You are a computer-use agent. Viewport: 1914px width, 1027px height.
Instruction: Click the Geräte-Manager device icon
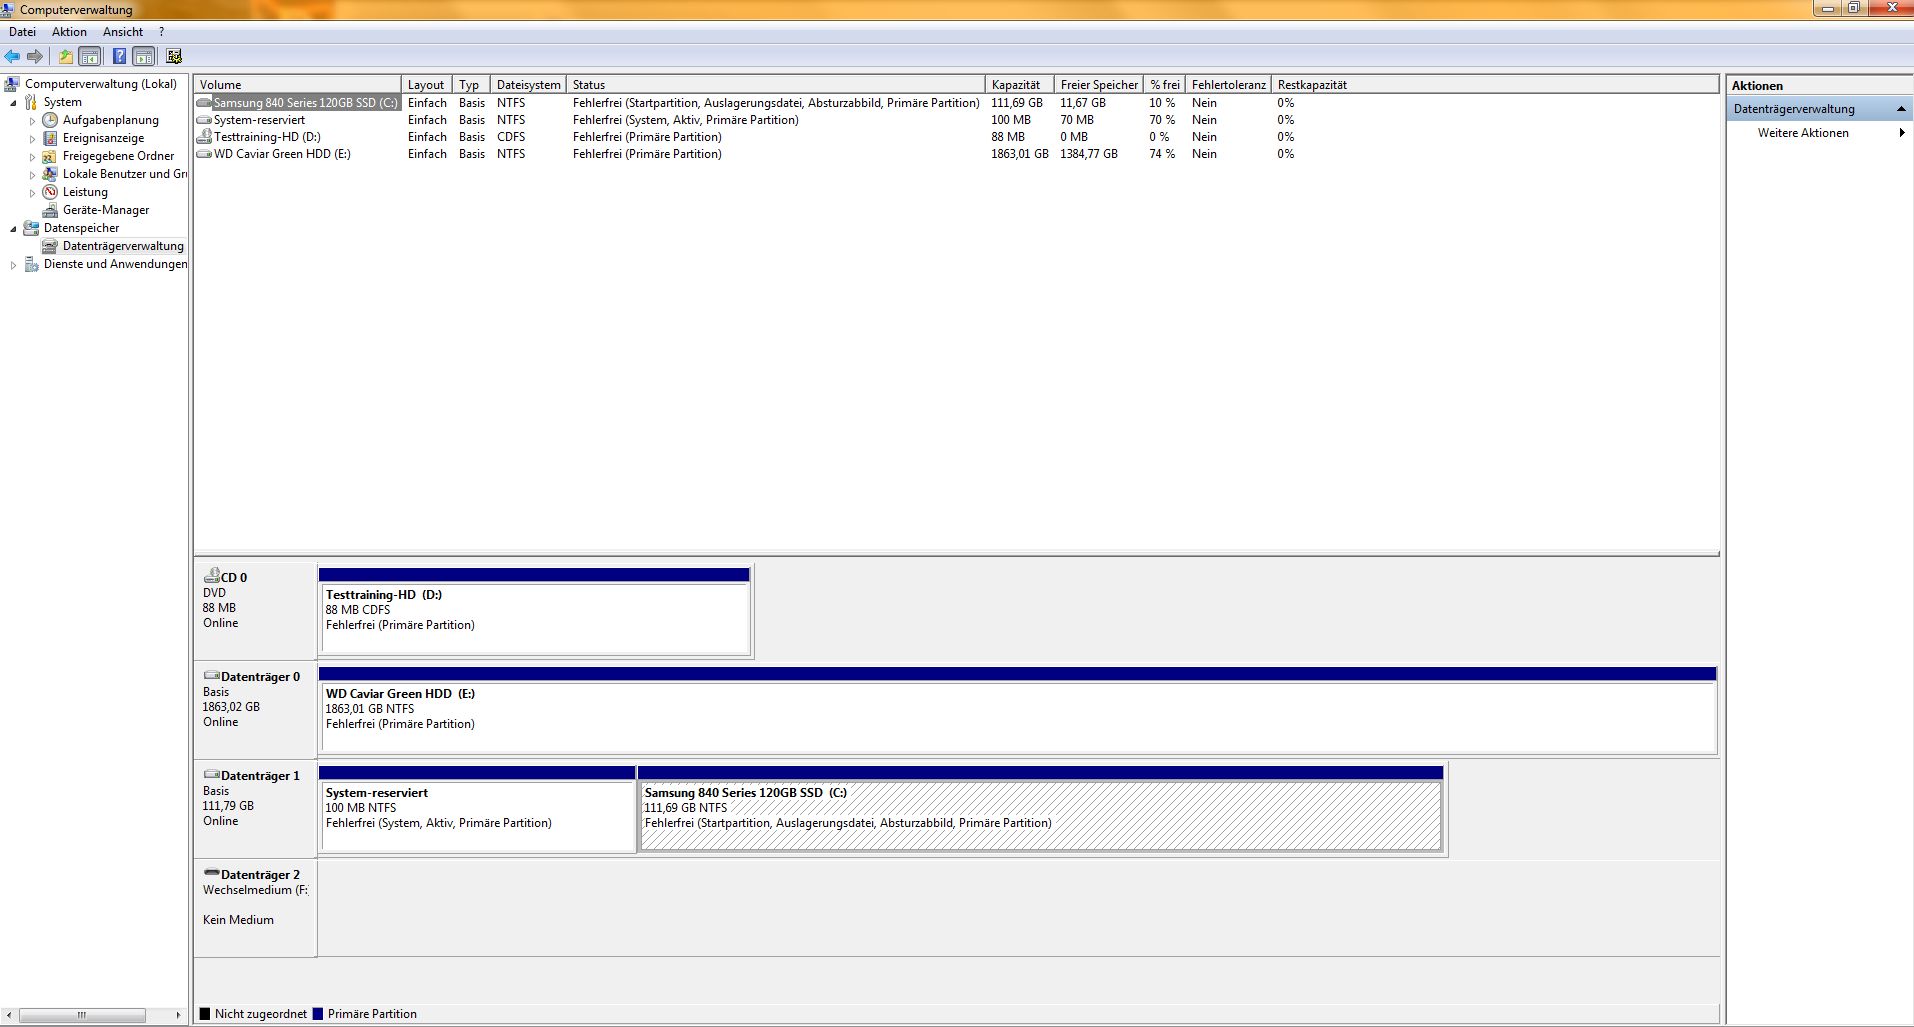(50, 210)
